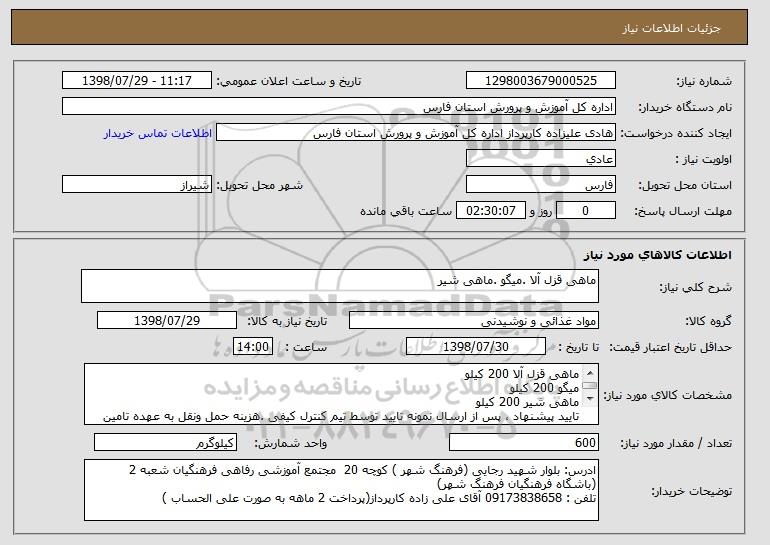Select the public announcement date field
770x545 pixels.
(137, 81)
